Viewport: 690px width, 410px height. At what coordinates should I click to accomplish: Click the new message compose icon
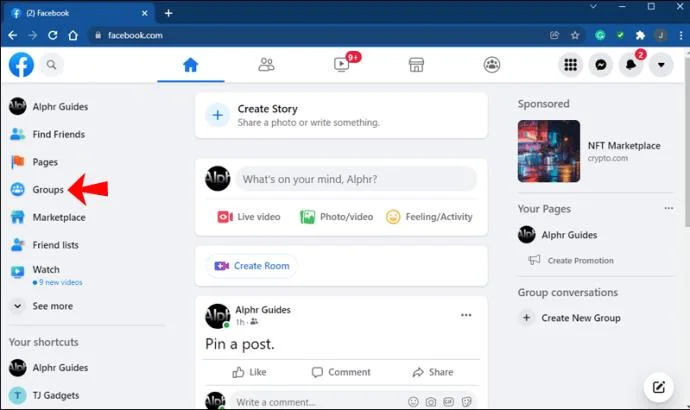coord(658,387)
